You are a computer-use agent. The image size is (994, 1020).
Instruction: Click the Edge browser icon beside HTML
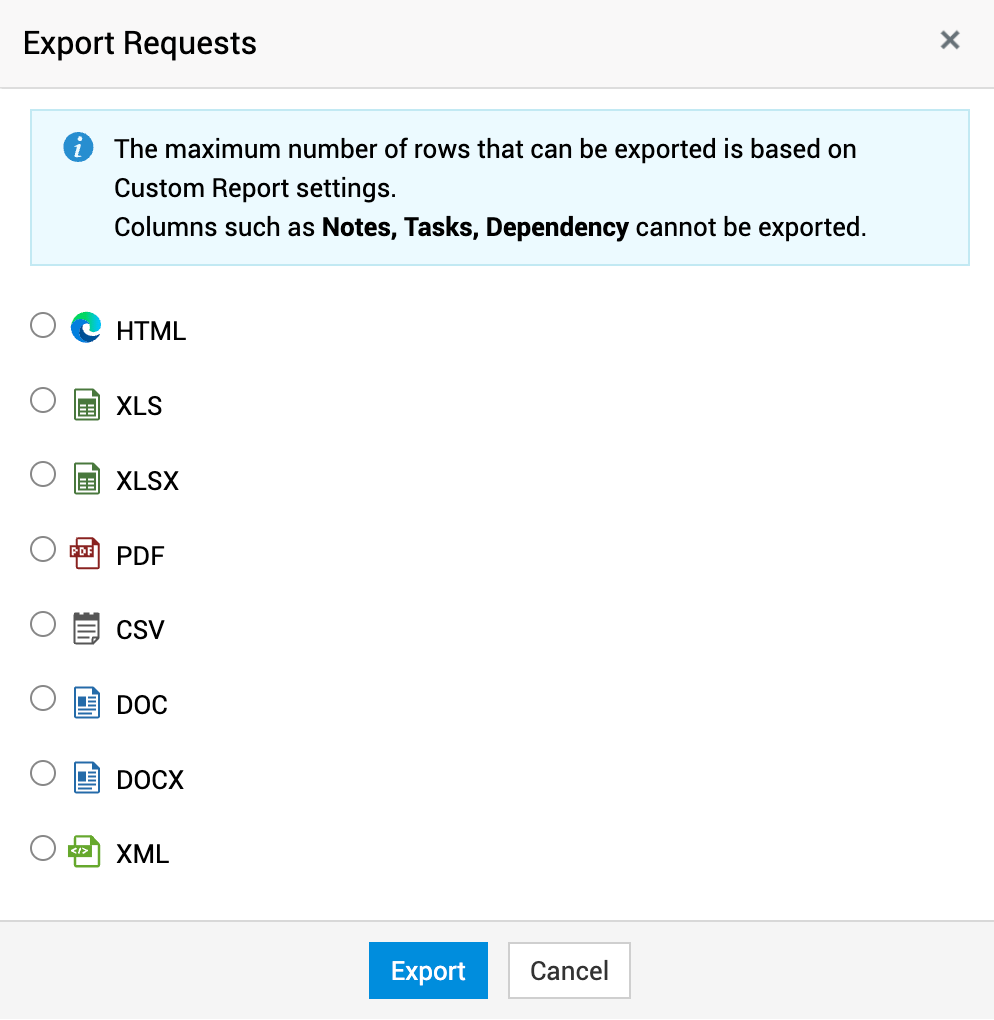pyautogui.click(x=87, y=328)
